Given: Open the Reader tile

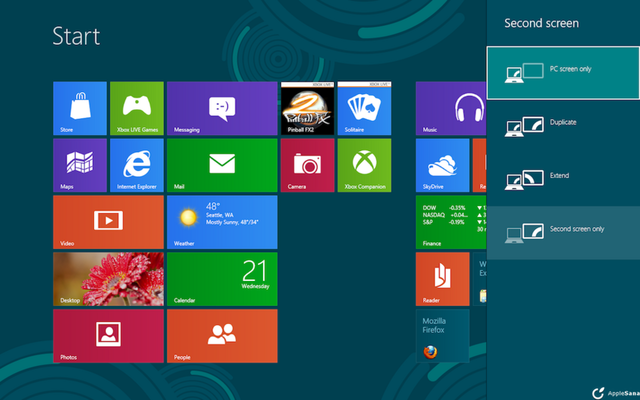Looking at the screenshot, I should click(442, 279).
